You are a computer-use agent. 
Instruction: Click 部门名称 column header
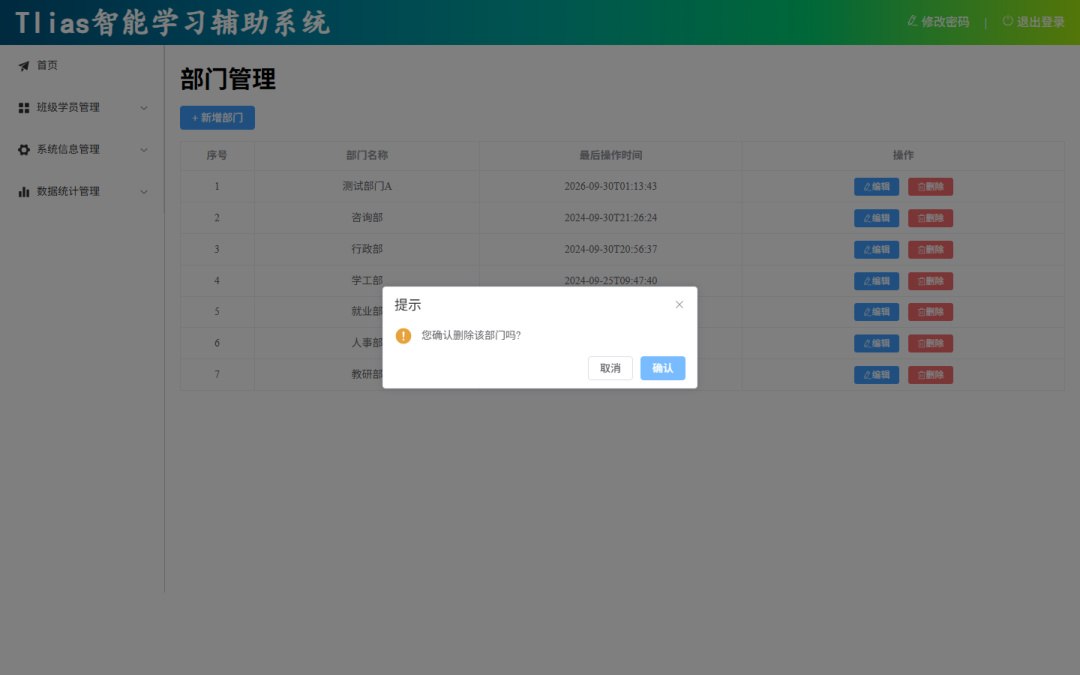[367, 156]
